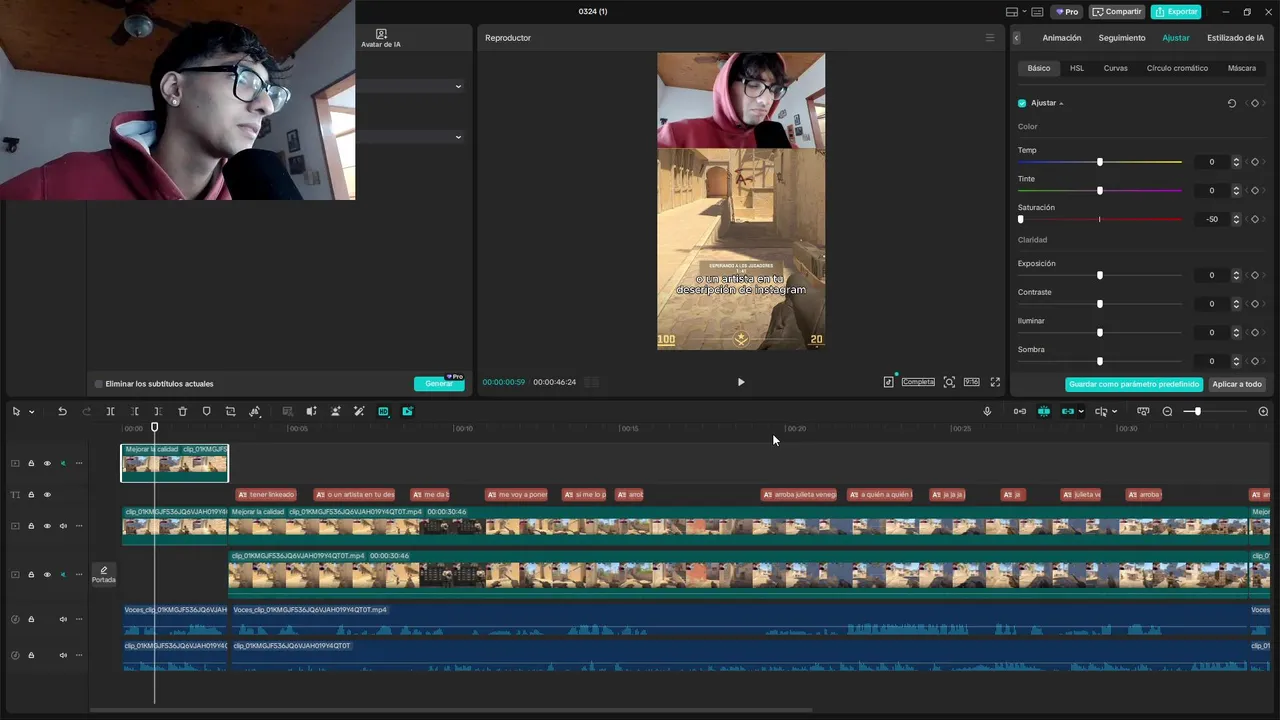
Task: Open the mirror and rotate tool
Action: (255, 411)
